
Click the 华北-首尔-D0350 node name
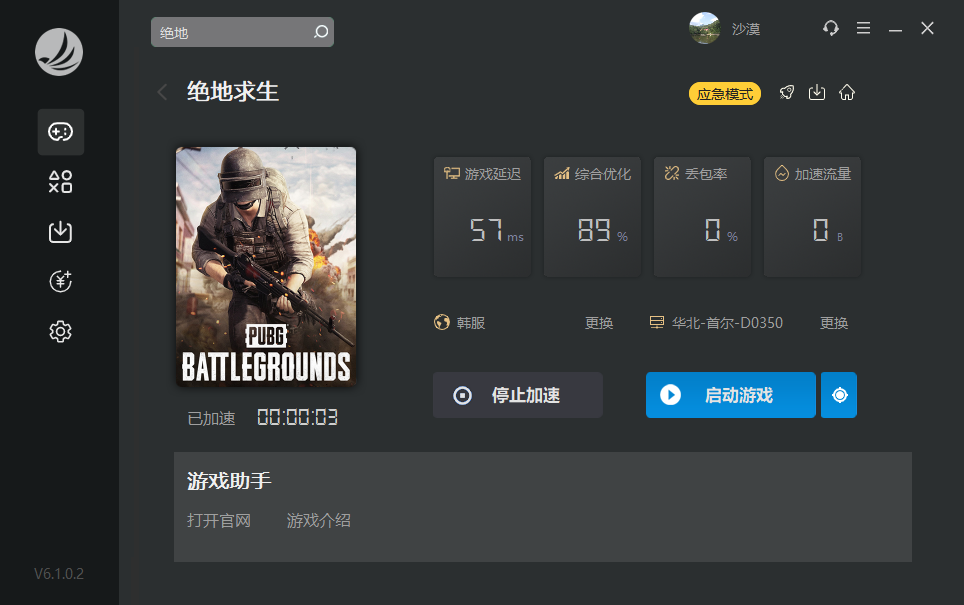point(727,323)
